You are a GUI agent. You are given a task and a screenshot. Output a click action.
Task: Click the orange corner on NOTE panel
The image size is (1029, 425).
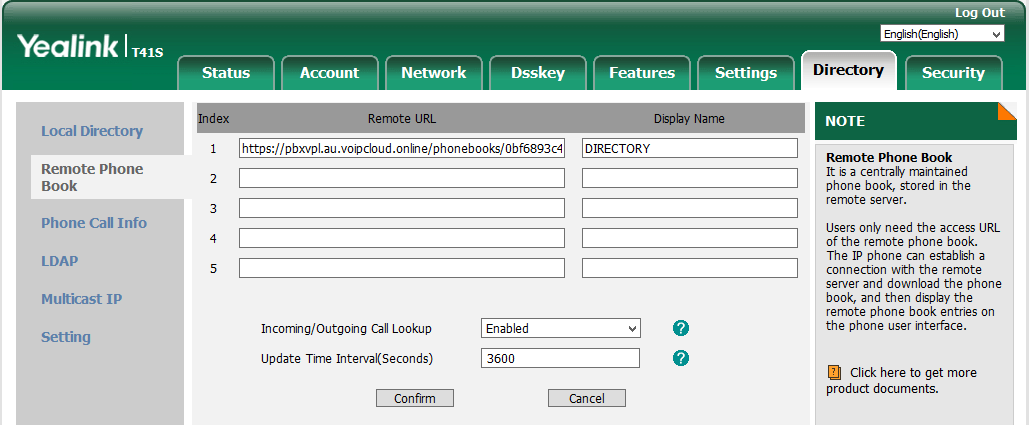tap(1007, 111)
